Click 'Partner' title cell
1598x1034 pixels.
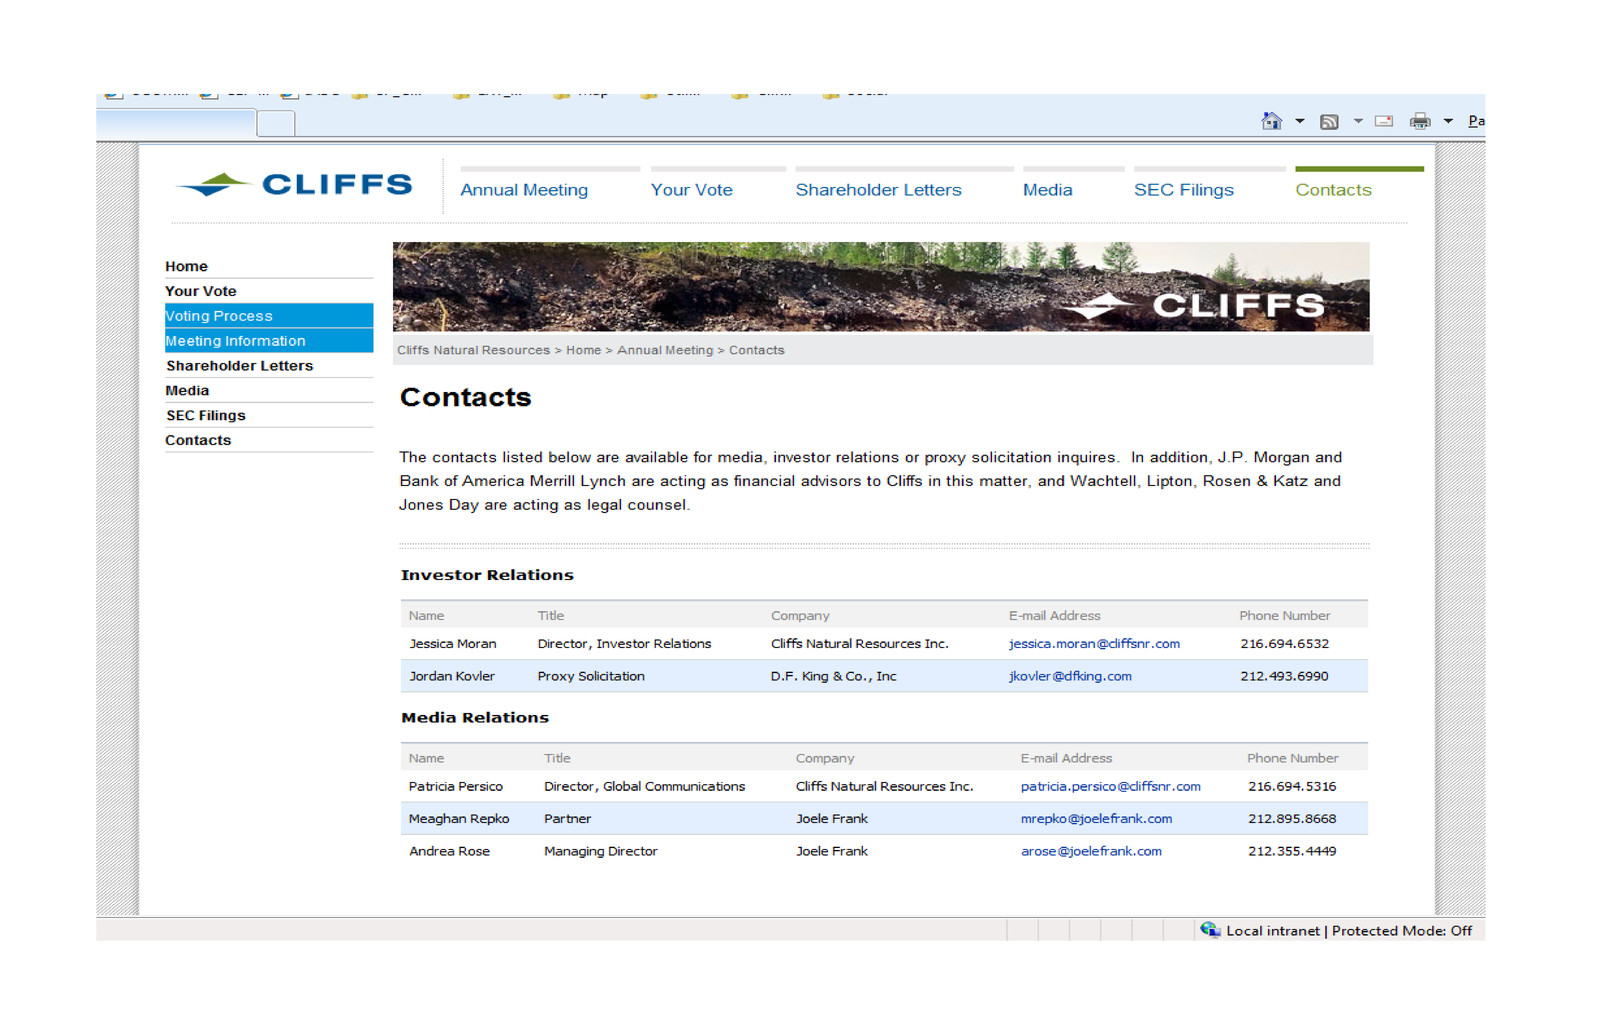coord(567,819)
